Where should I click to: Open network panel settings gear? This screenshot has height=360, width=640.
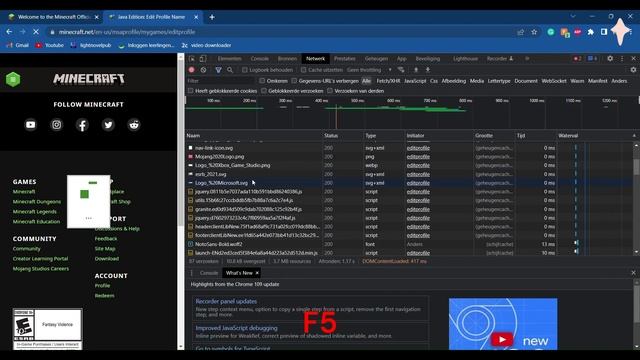(x=633, y=70)
